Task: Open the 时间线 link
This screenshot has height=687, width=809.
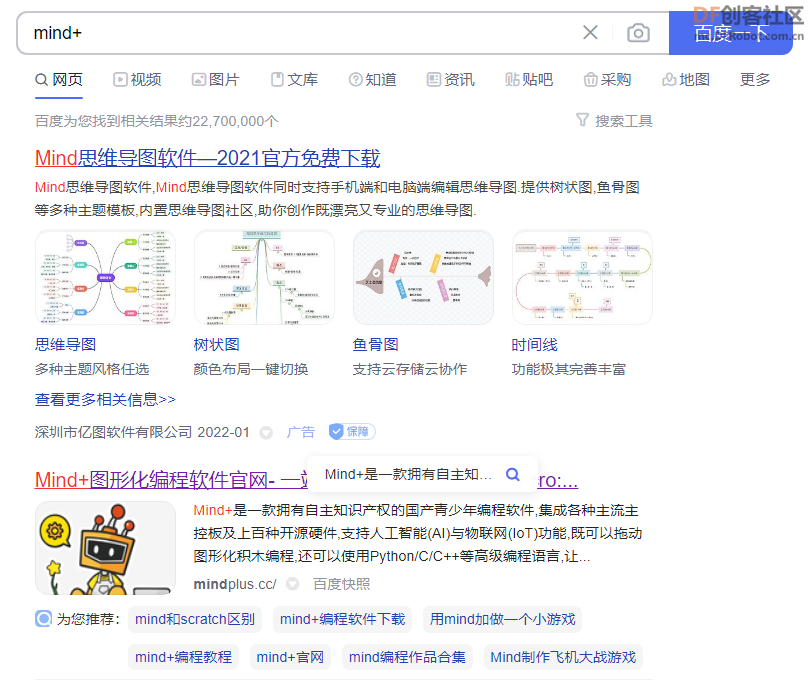Action: [534, 345]
